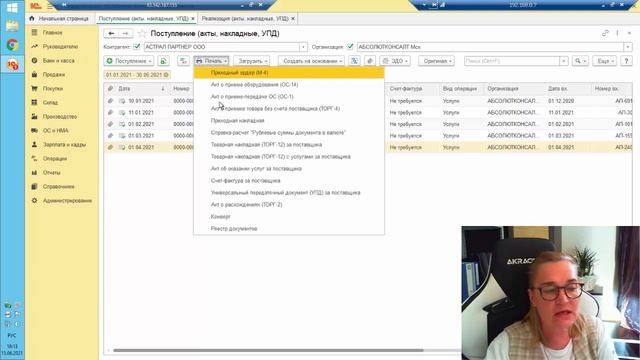The width and height of the screenshot is (640, 360).
Task: Click the back navigation arrow
Action: [x=111, y=33]
